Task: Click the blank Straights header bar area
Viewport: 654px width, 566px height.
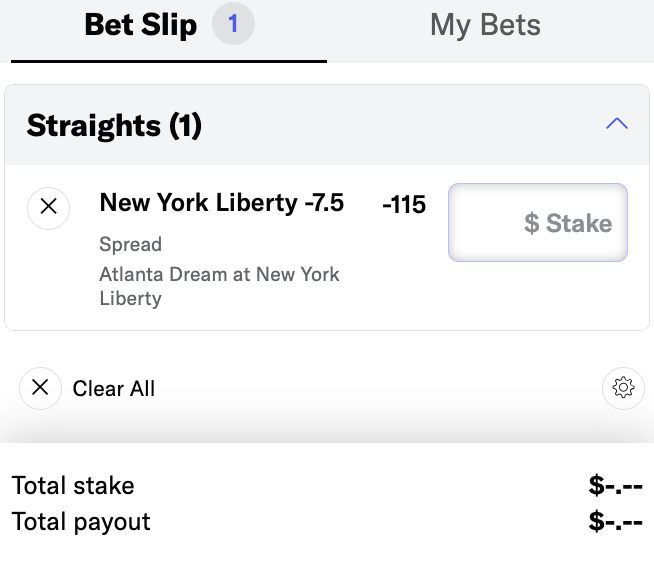Action: coord(400,125)
